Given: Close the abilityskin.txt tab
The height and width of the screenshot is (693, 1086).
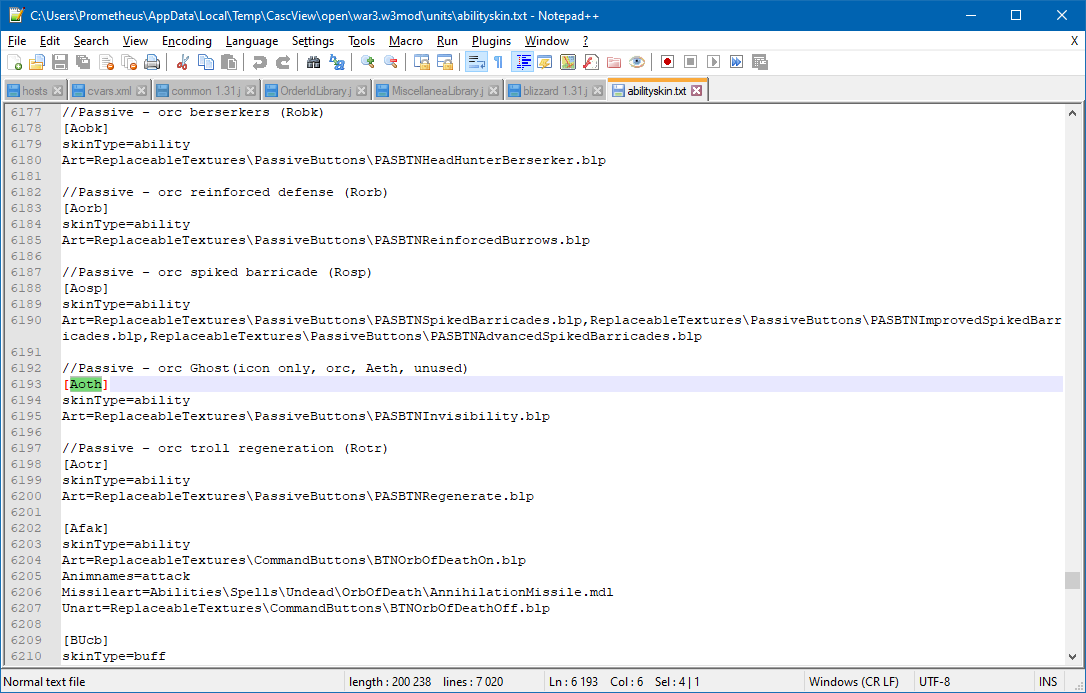Looking at the screenshot, I should pos(697,91).
